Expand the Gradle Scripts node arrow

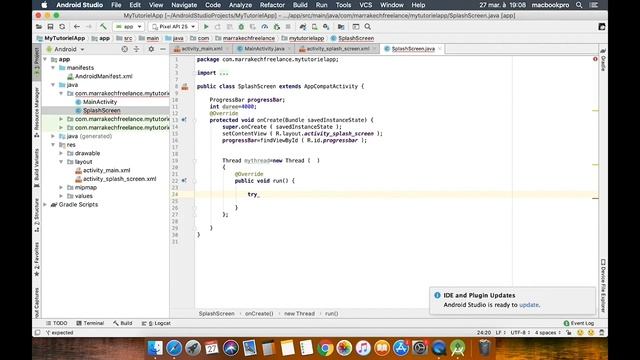pos(45,204)
